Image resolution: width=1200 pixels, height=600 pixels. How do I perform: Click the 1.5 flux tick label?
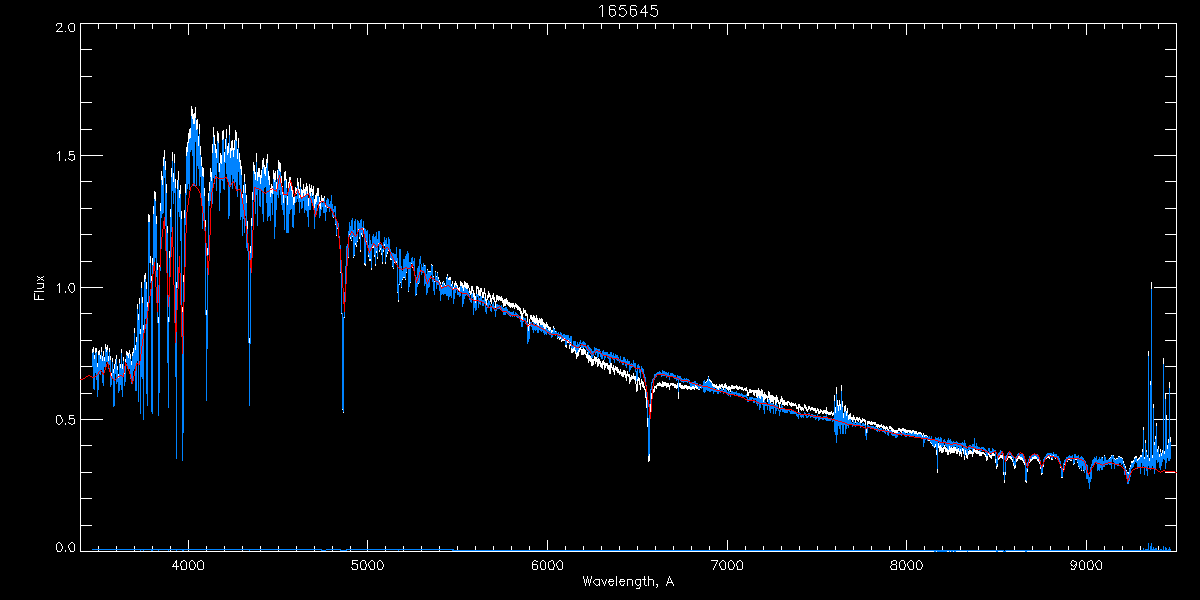[66, 157]
